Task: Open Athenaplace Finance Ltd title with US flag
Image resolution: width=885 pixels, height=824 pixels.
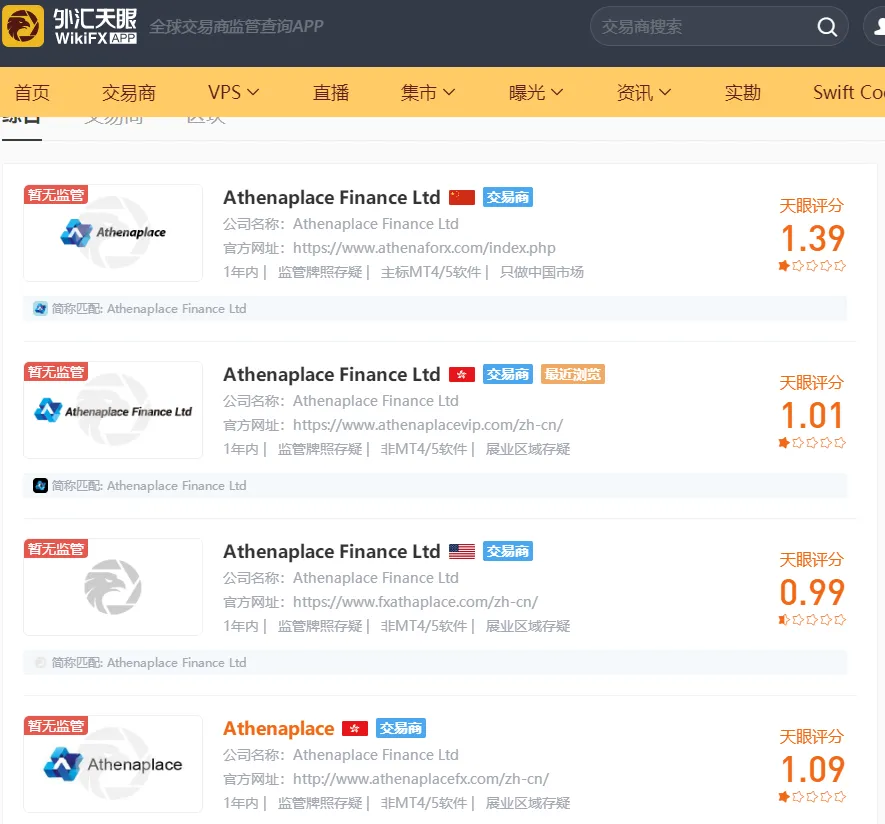Action: pos(332,551)
